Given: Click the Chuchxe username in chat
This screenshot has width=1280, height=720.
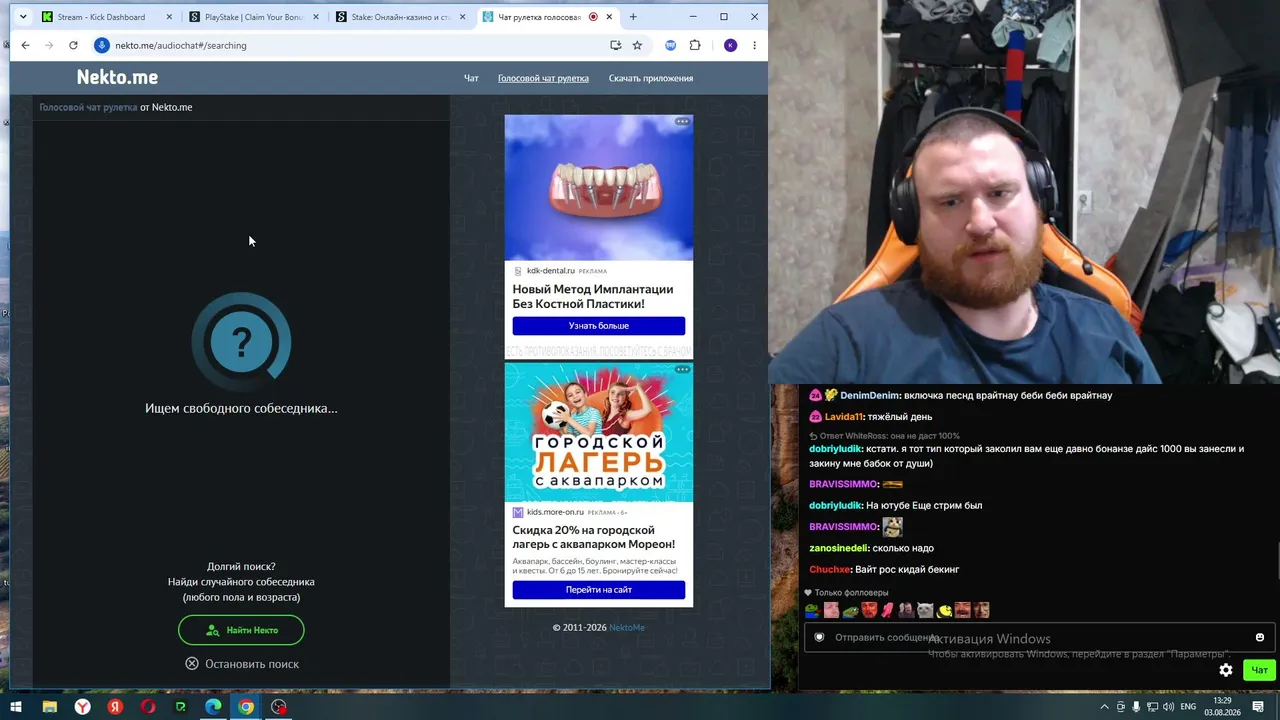Looking at the screenshot, I should click(829, 570).
